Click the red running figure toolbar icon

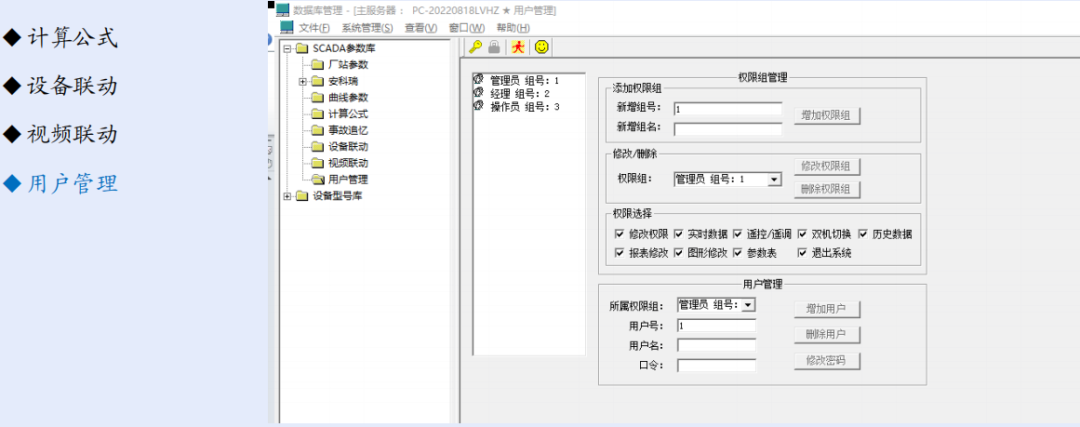click(517, 47)
